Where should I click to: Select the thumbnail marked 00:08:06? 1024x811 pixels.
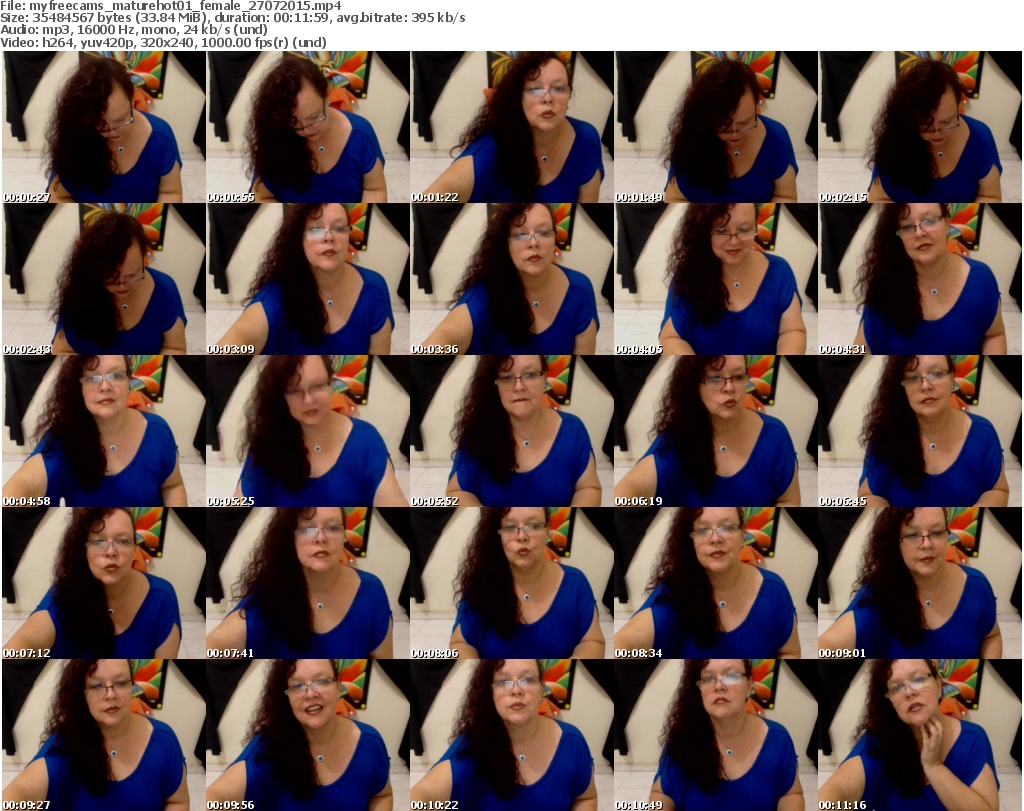pos(512,583)
